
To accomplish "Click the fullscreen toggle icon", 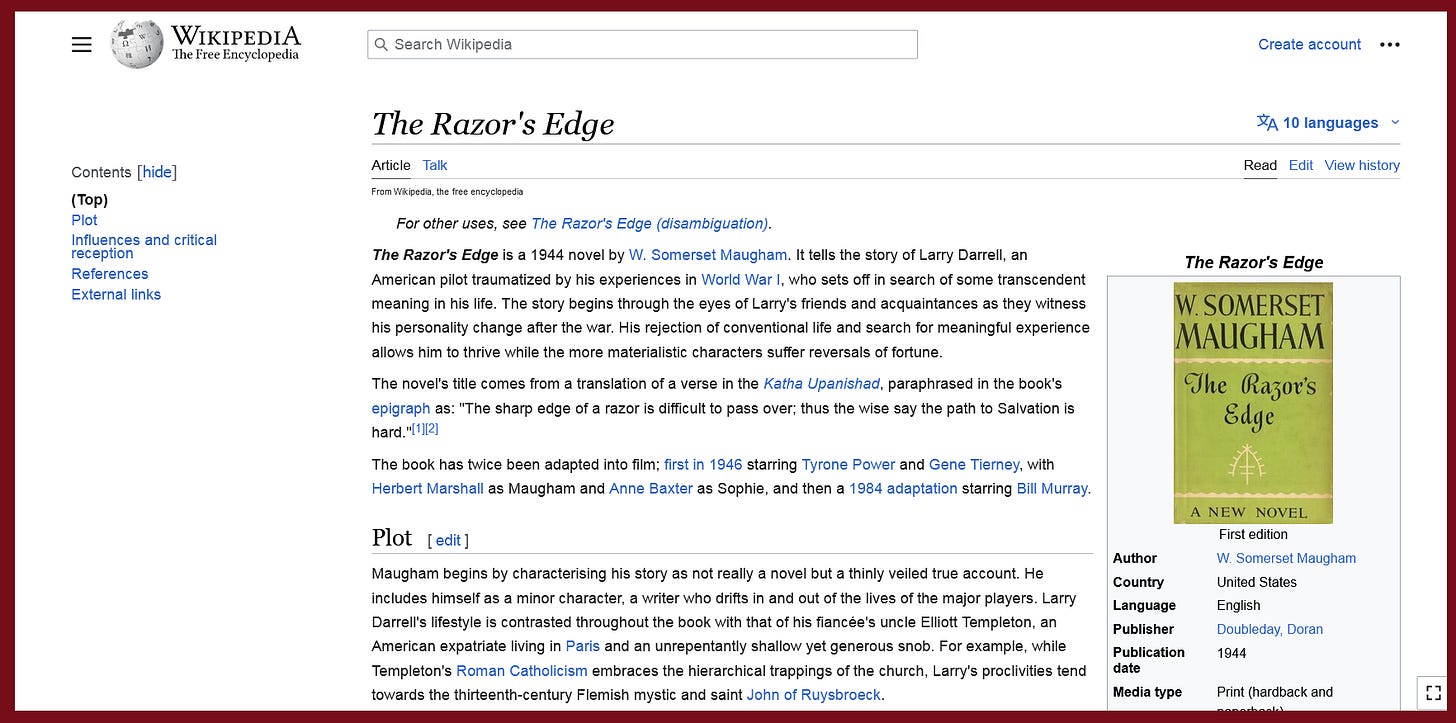I will (1433, 692).
